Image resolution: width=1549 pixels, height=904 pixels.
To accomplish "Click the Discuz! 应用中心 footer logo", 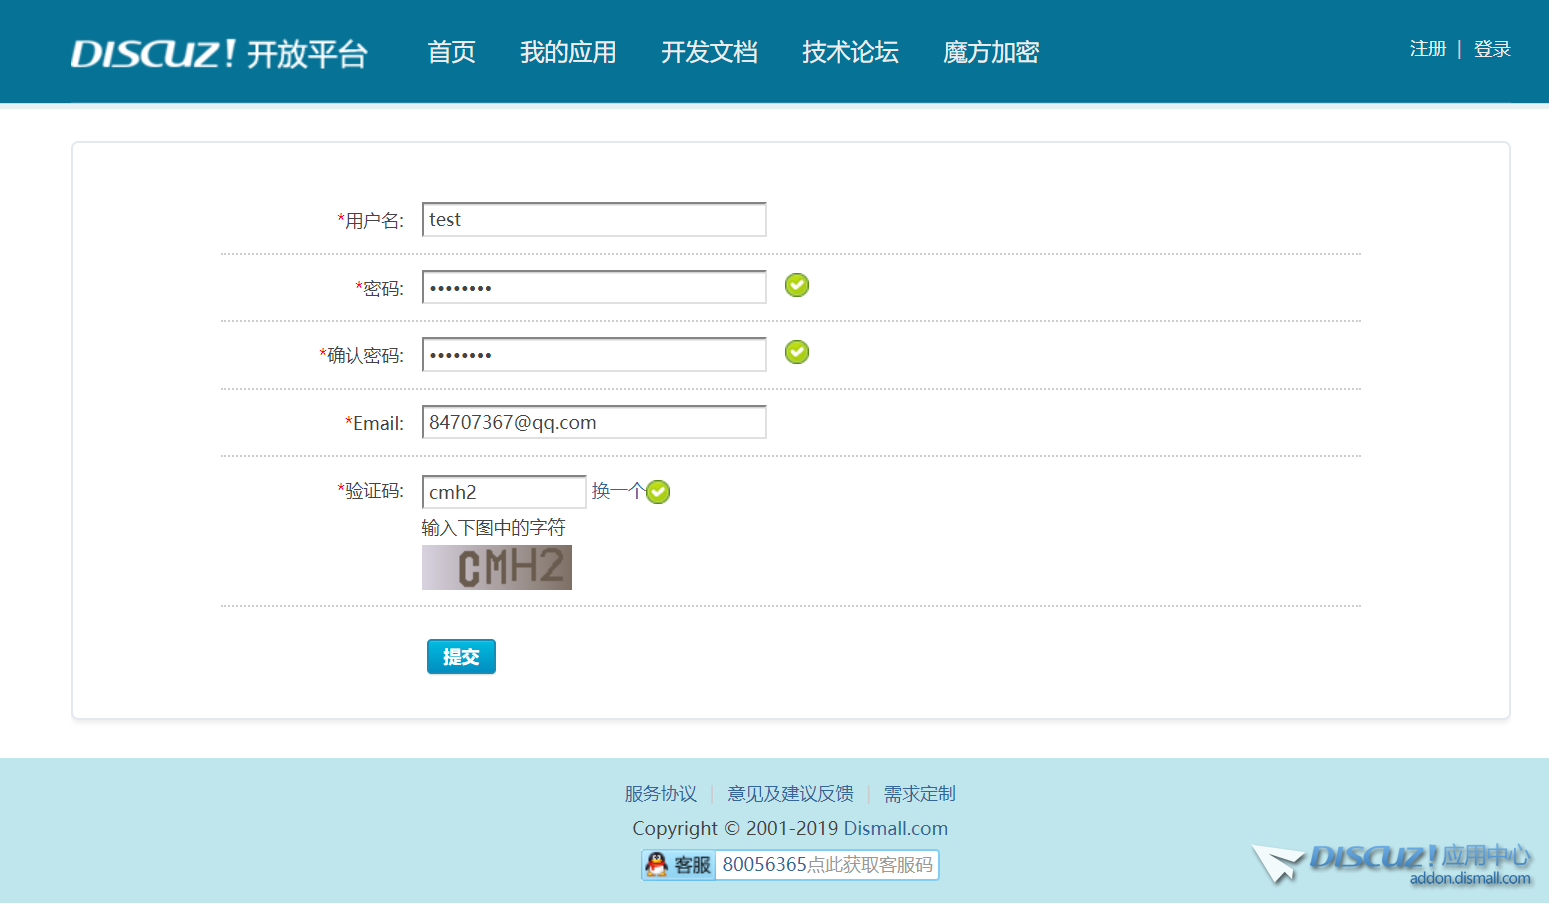I will [x=1395, y=862].
